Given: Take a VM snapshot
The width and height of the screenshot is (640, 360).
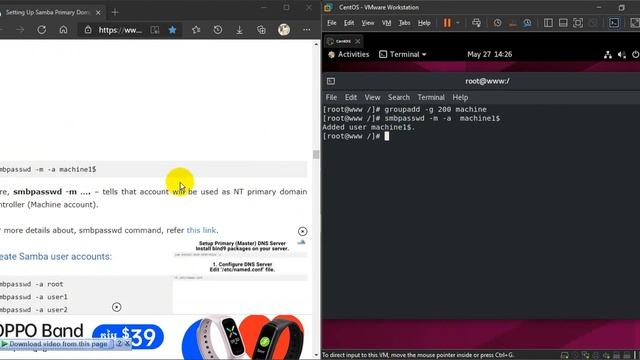Looking at the screenshot, I should (x=498, y=23).
